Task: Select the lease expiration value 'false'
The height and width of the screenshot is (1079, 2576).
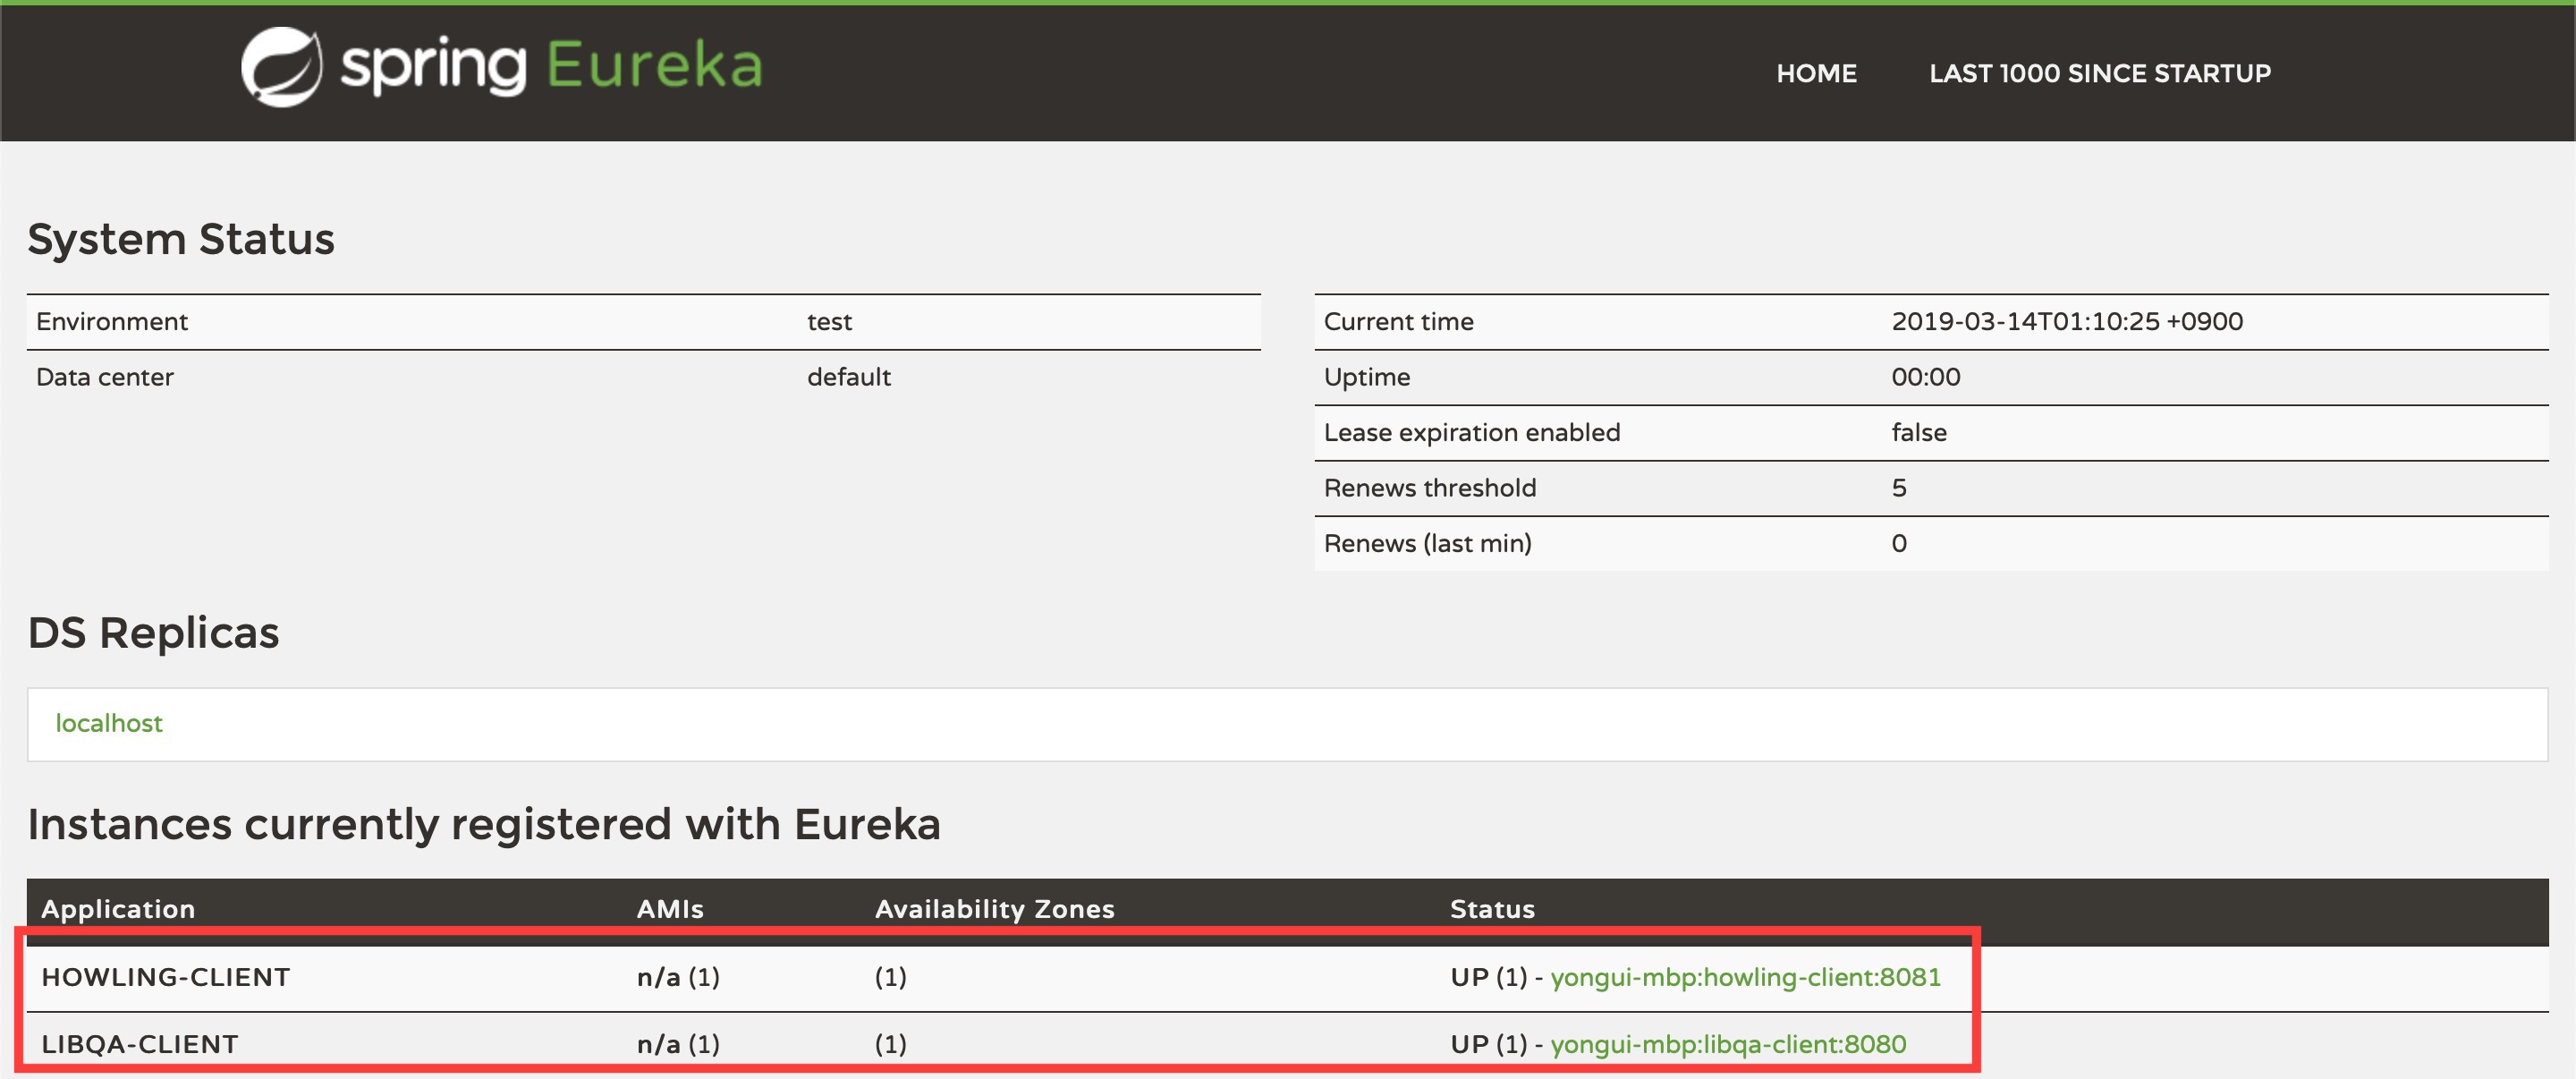Action: click(x=1919, y=432)
